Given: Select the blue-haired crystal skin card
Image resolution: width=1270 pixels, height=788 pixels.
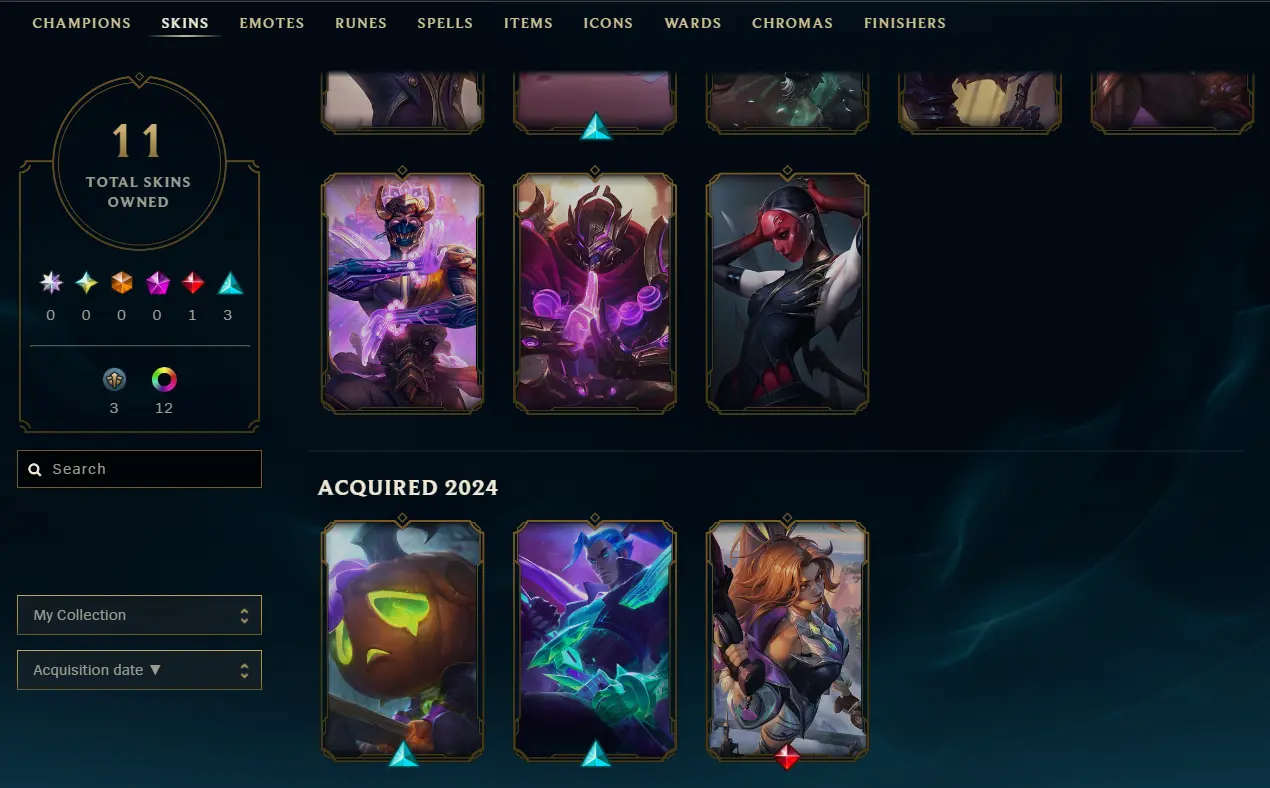Looking at the screenshot, I should pyautogui.click(x=595, y=640).
